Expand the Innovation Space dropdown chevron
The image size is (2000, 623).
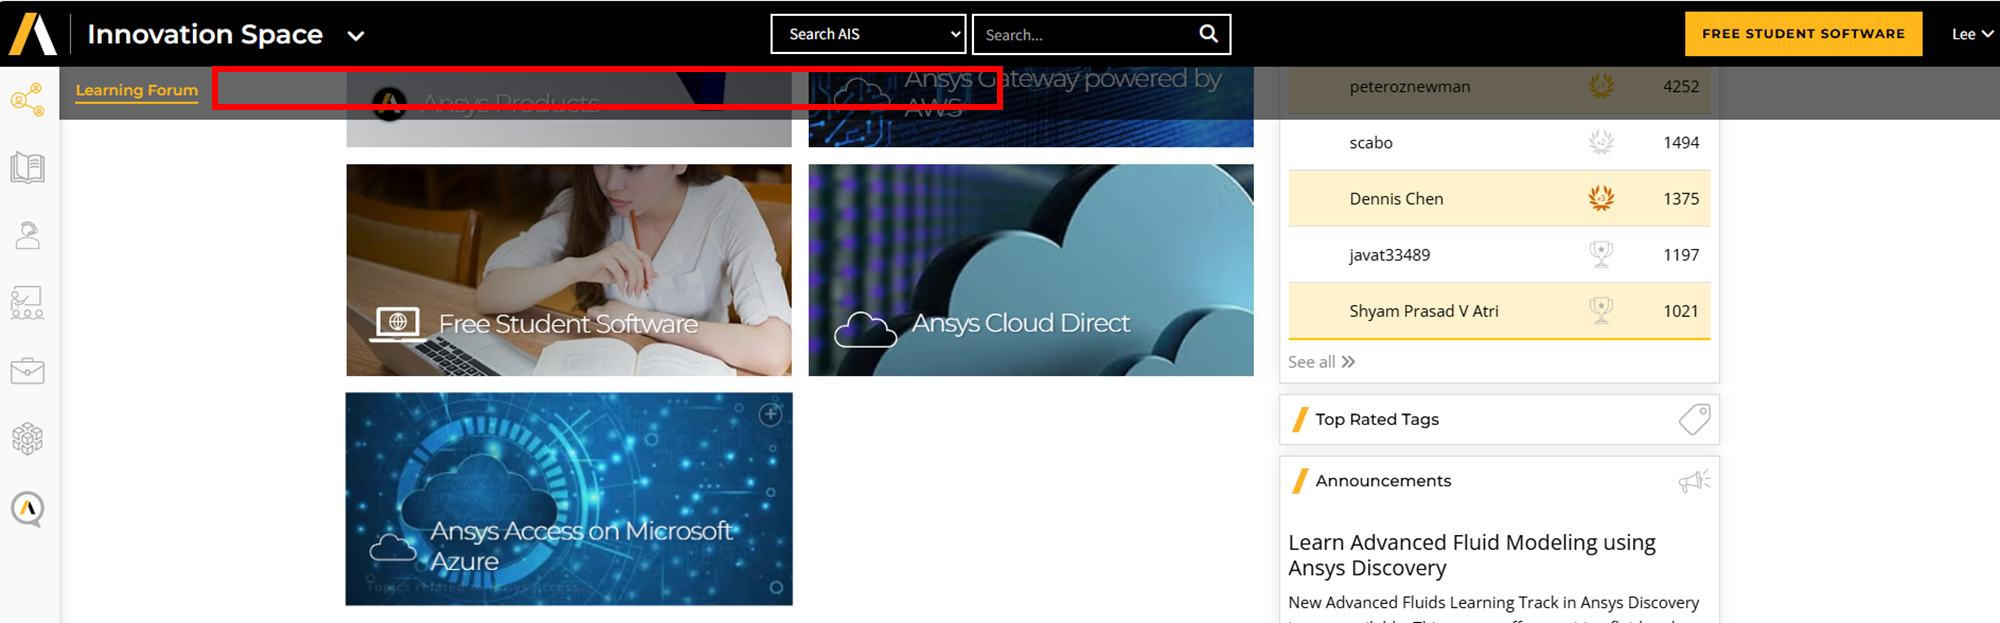click(x=355, y=36)
